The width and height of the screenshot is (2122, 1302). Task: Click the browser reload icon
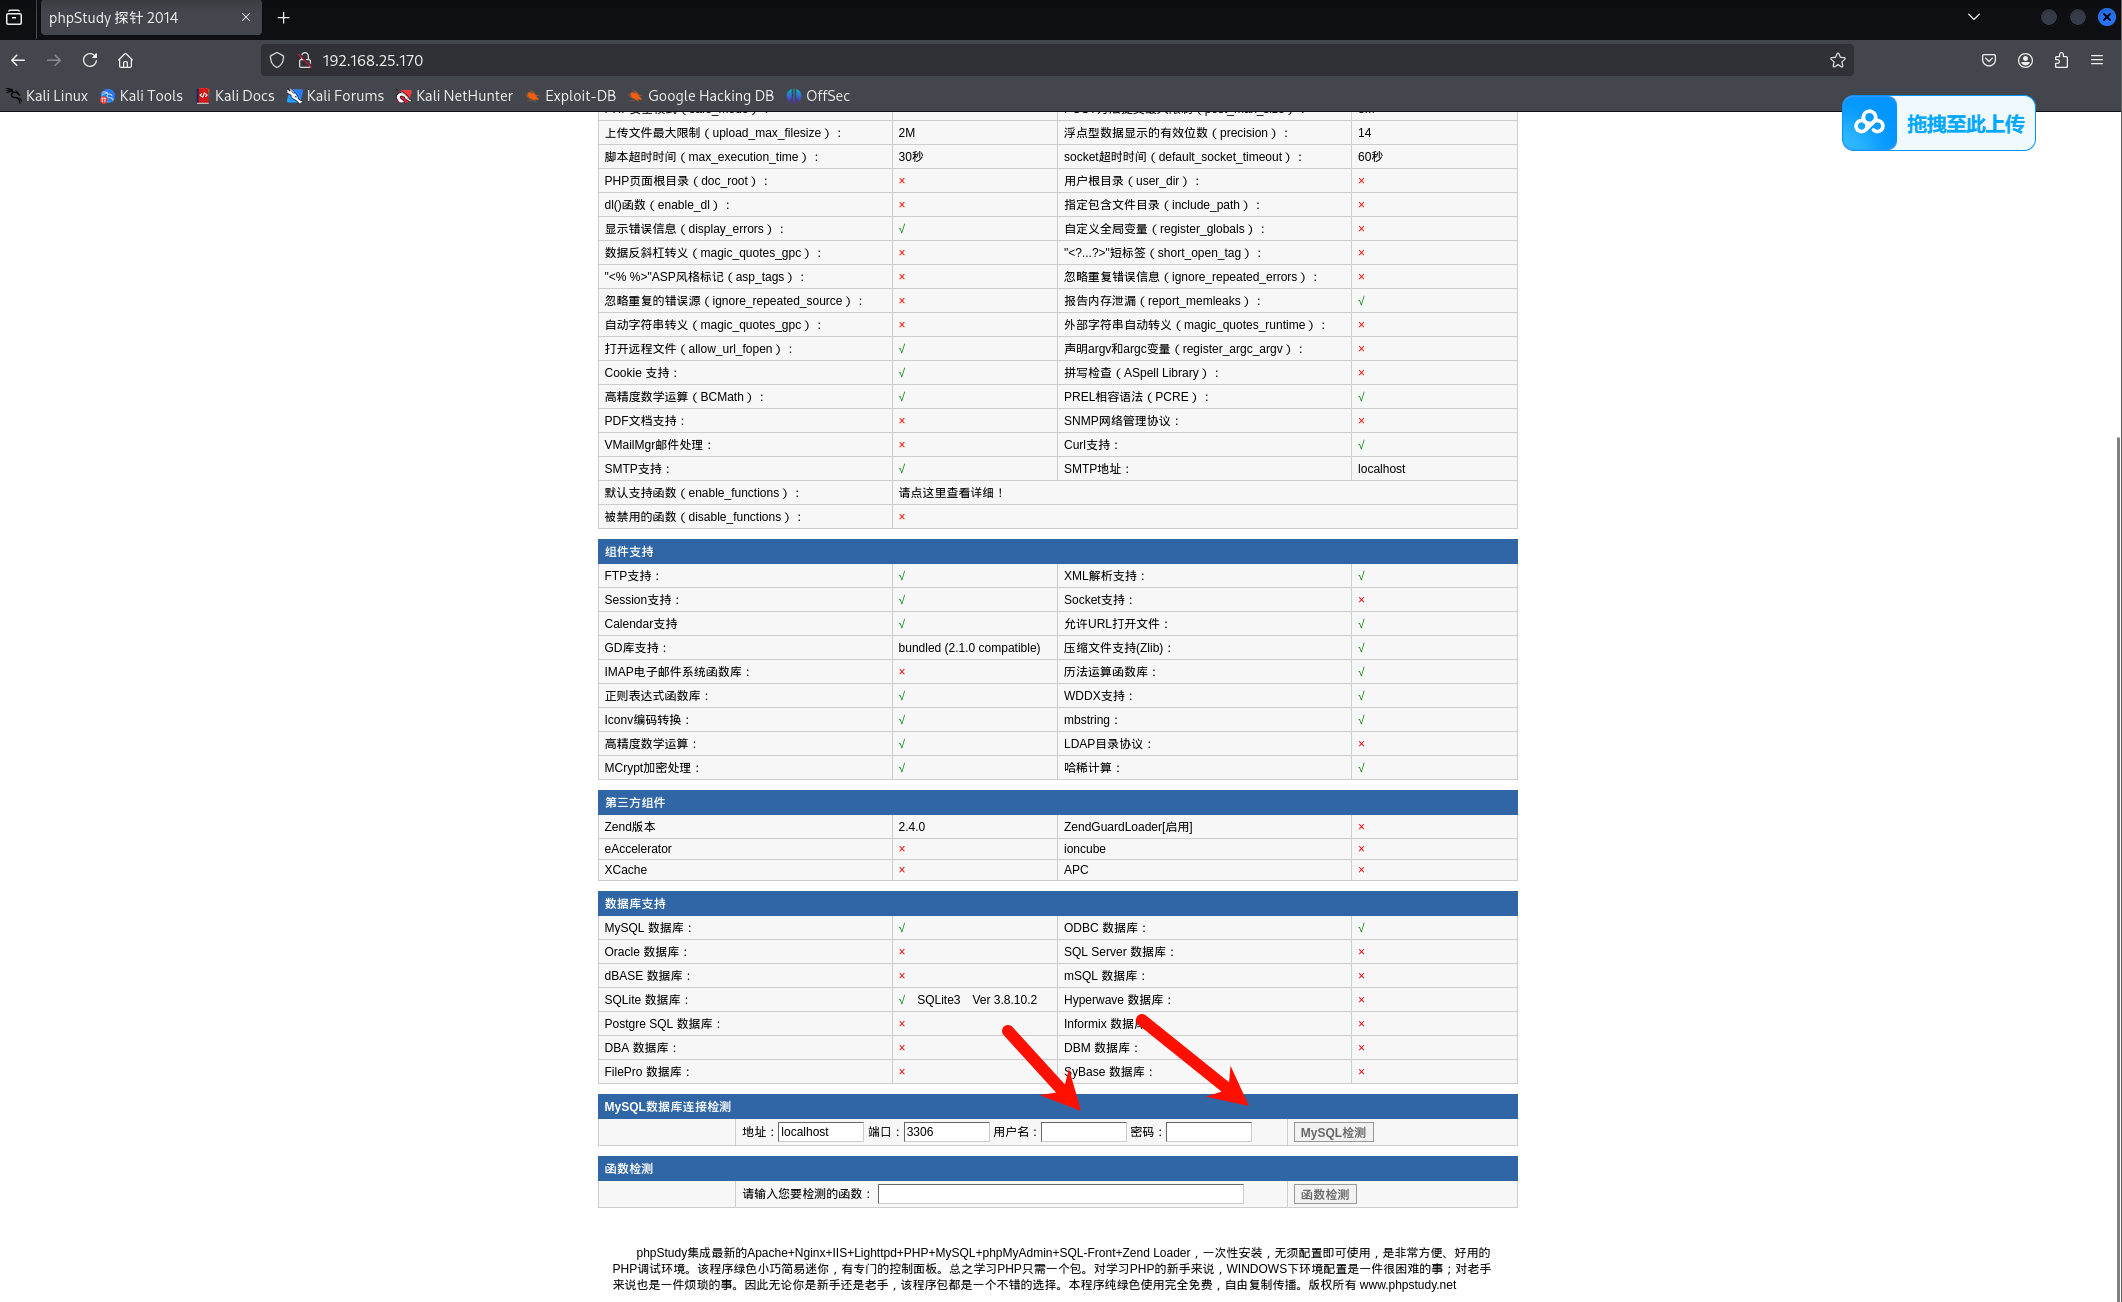(90, 60)
